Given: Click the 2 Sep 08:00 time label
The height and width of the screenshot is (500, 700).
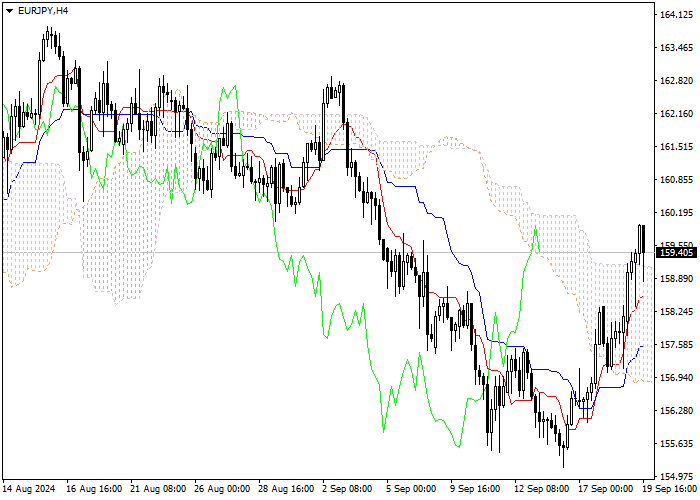Looking at the screenshot, I should [347, 489].
